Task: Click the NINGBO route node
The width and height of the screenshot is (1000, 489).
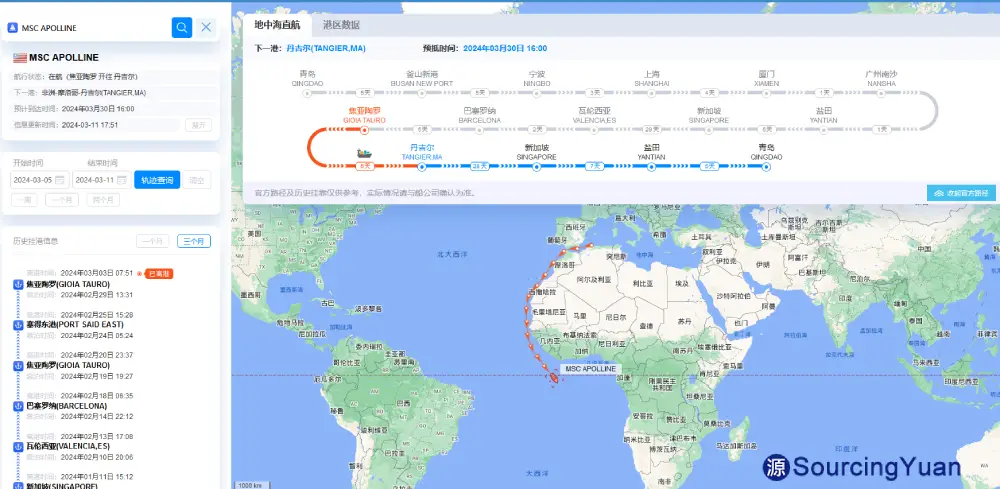Action: tap(536, 93)
